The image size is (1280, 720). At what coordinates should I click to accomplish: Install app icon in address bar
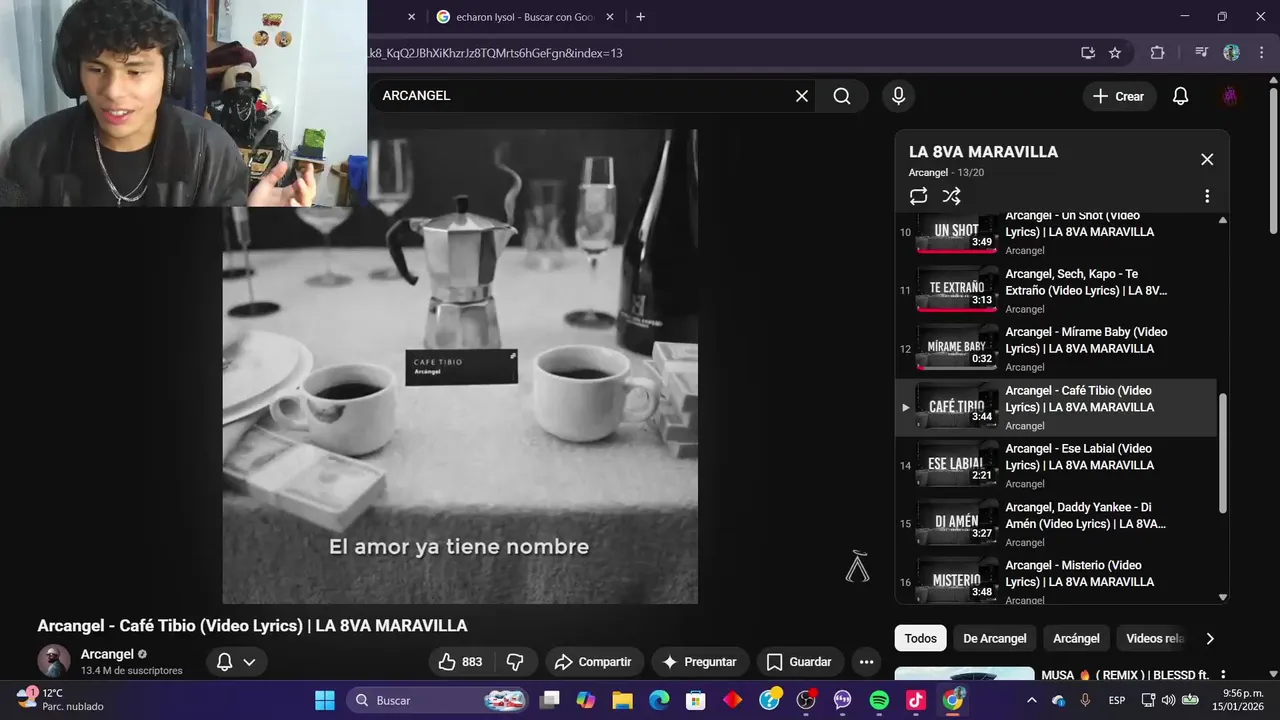1088,53
